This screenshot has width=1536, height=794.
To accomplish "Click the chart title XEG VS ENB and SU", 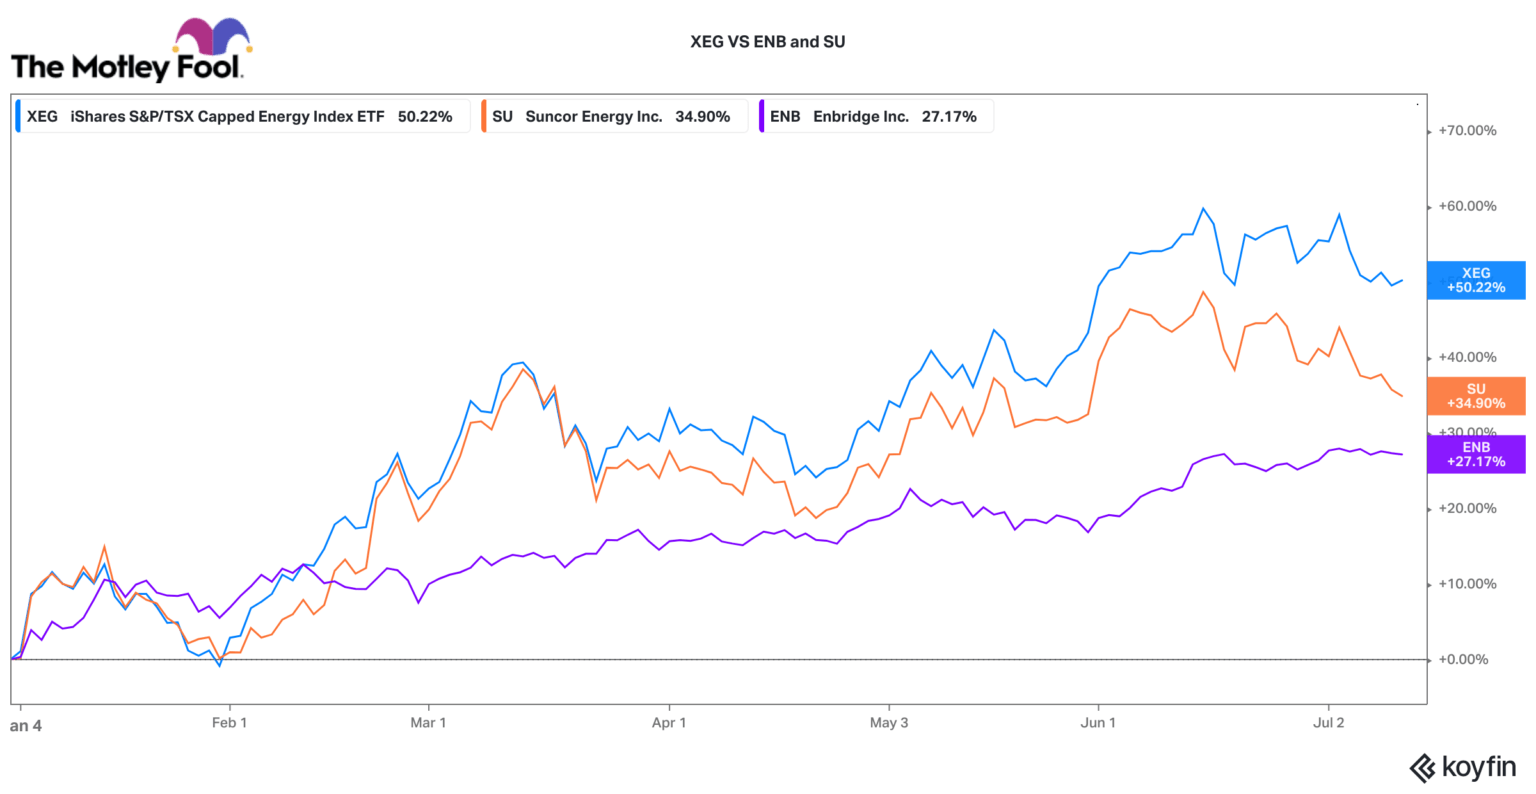I will (768, 42).
